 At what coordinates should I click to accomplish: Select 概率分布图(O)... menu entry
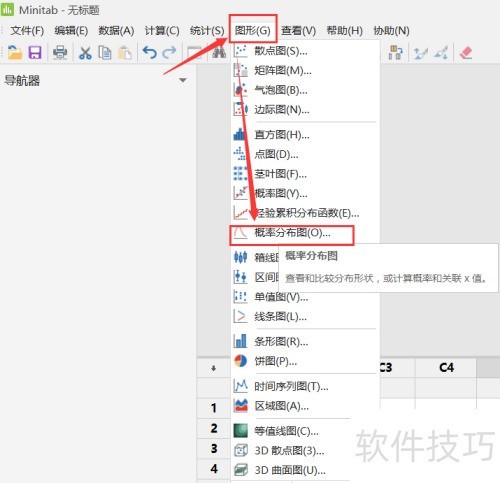coord(305,233)
